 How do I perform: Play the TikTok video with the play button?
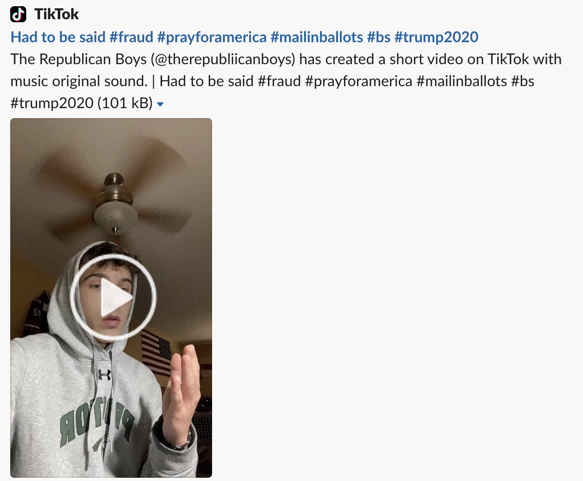(x=113, y=297)
